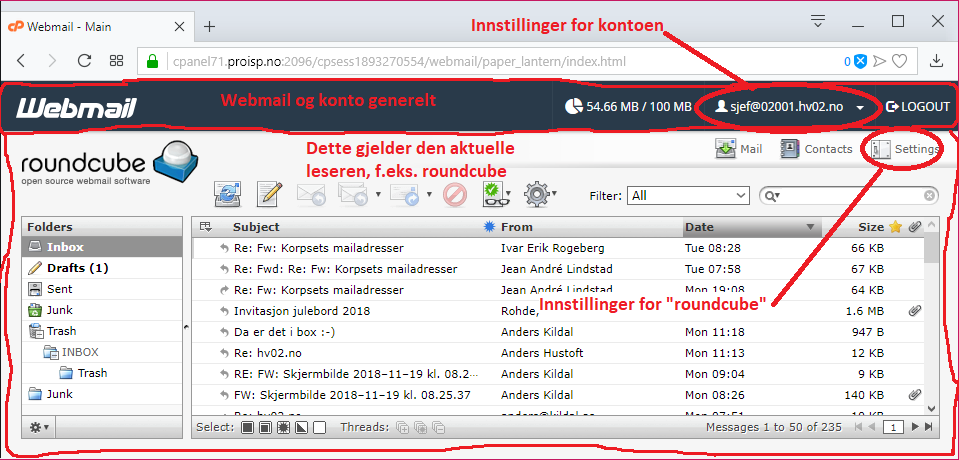This screenshot has width=959, height=460.
Task: Click the red Delete message icon
Action: point(454,195)
